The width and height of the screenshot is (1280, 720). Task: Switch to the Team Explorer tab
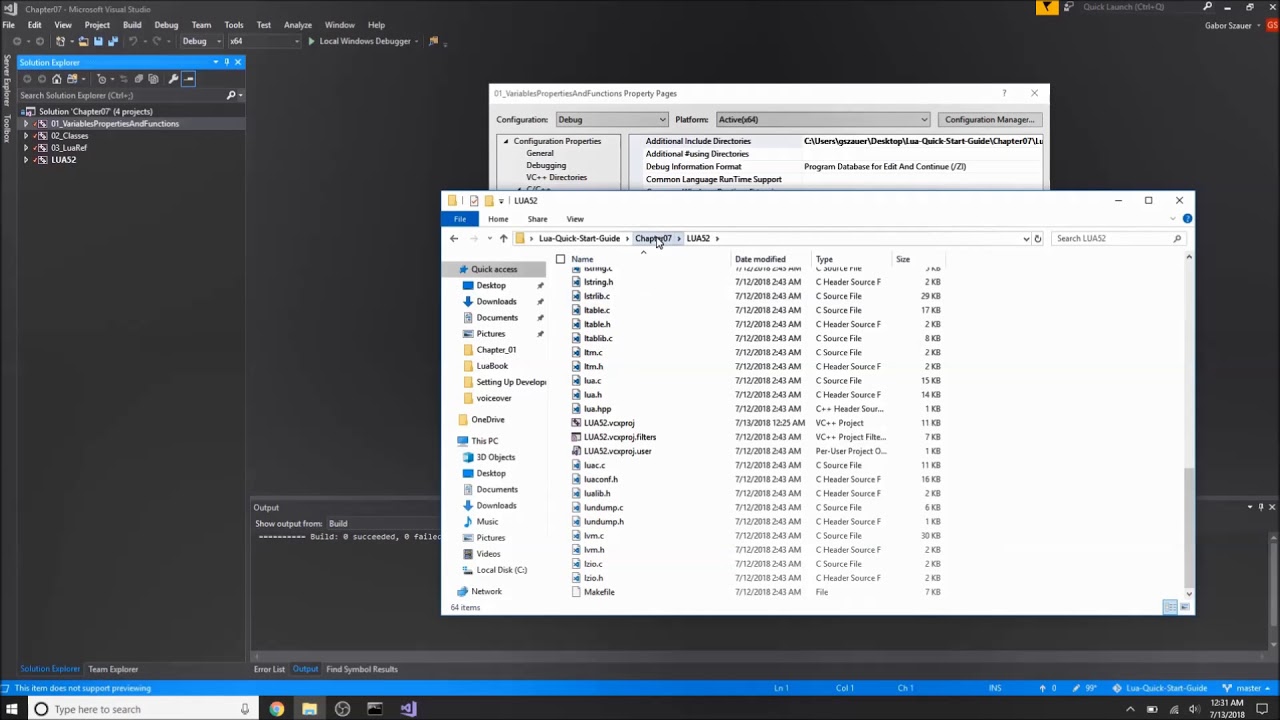tap(113, 669)
